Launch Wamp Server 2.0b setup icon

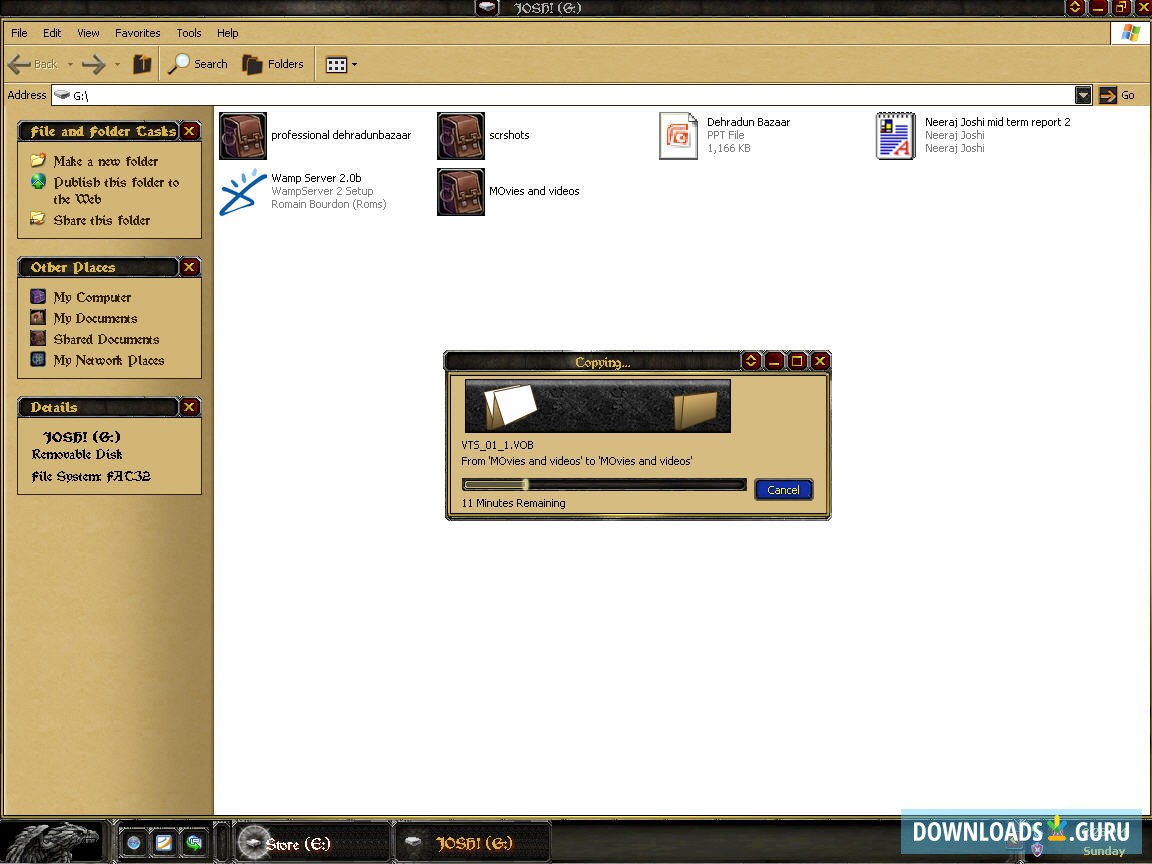(x=243, y=191)
